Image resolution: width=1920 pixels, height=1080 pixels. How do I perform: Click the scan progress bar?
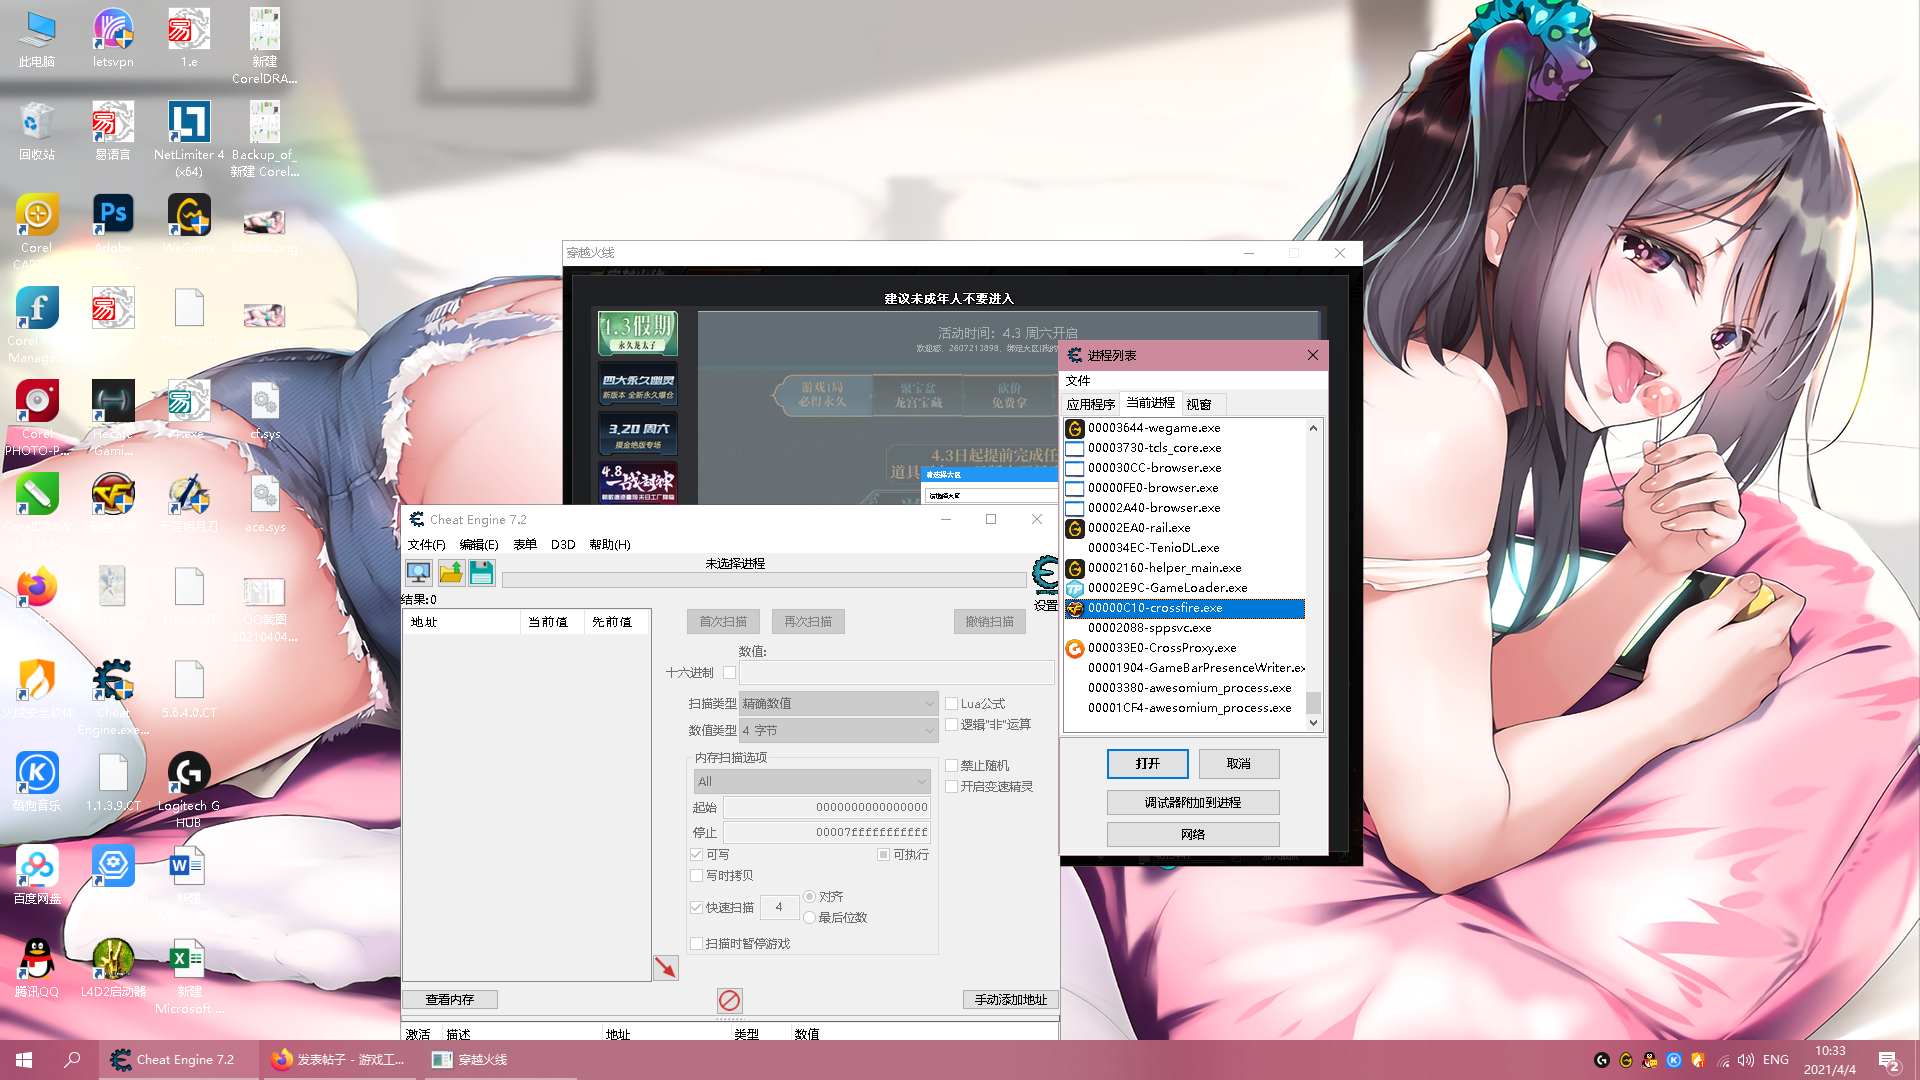pyautogui.click(x=763, y=580)
